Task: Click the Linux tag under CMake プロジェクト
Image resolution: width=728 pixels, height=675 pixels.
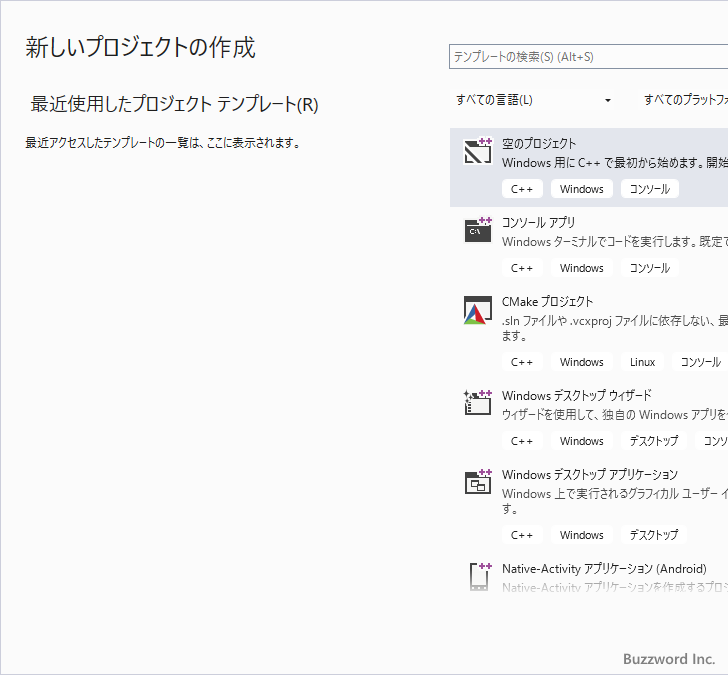Action: (x=643, y=362)
